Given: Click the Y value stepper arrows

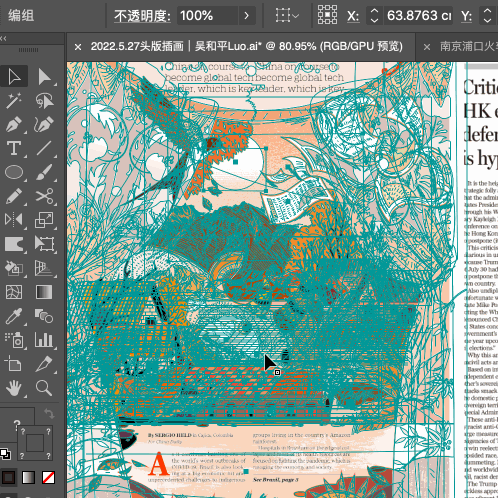Looking at the screenshot, I should [x=487, y=16].
